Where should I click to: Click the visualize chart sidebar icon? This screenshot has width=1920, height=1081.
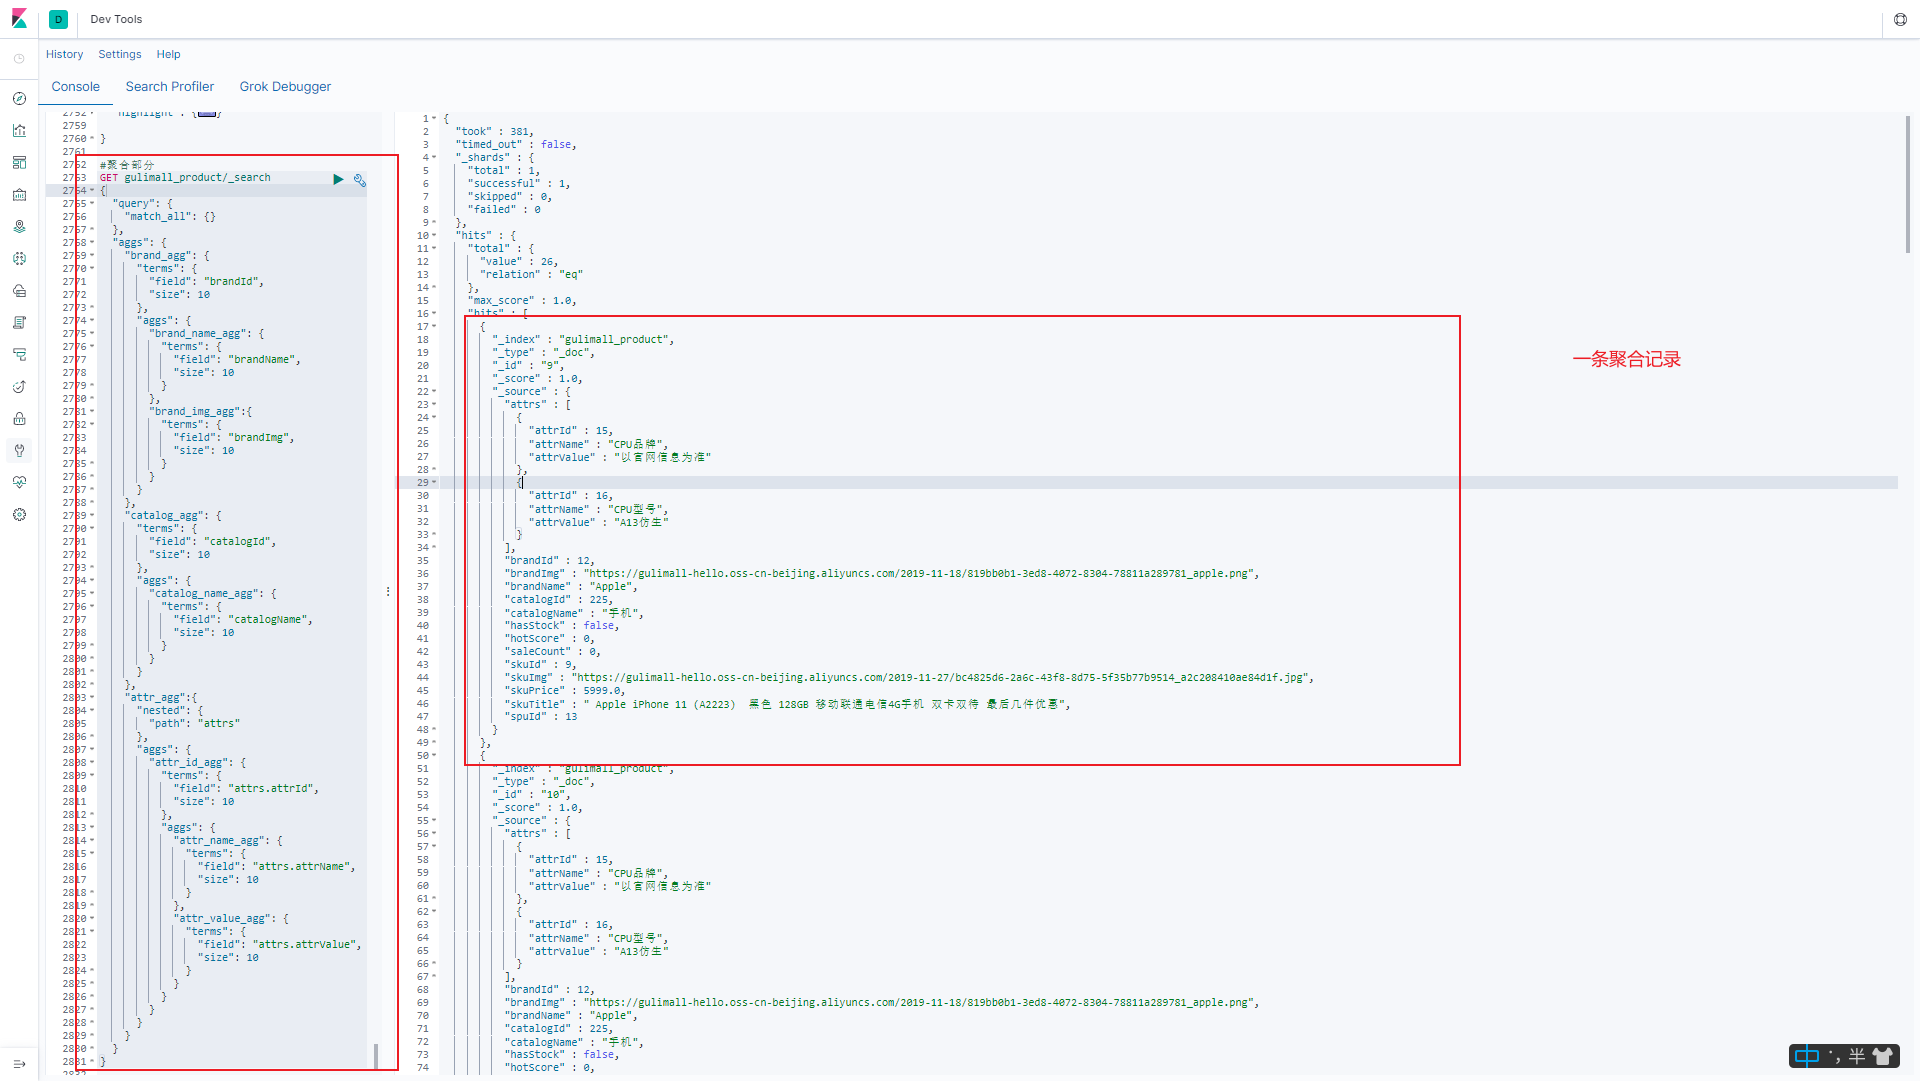(x=17, y=128)
